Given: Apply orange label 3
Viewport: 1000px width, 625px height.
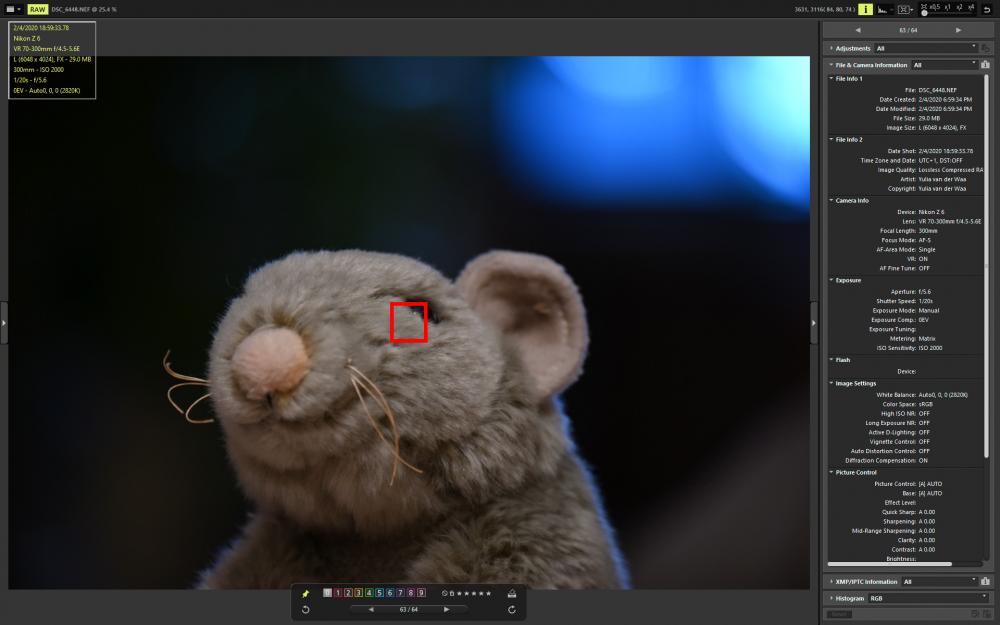Looking at the screenshot, I should [x=358, y=593].
